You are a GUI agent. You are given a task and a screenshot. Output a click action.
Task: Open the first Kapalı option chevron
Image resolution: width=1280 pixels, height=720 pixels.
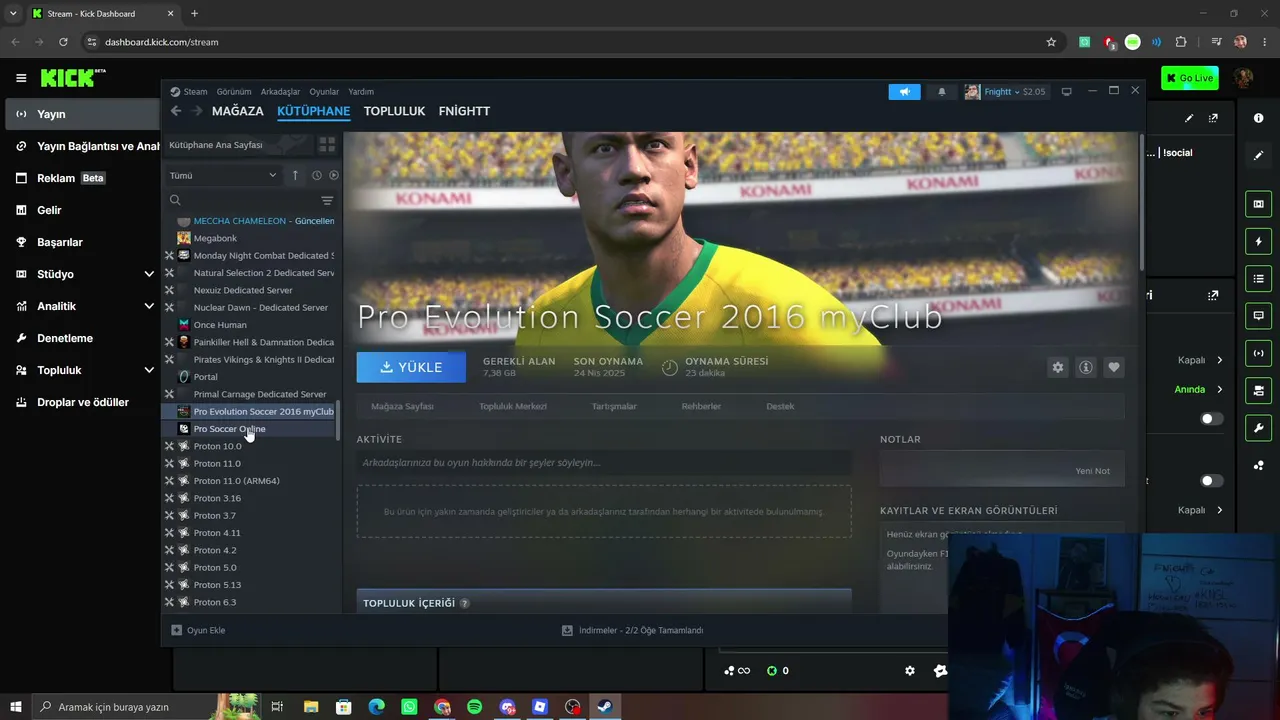1220,360
